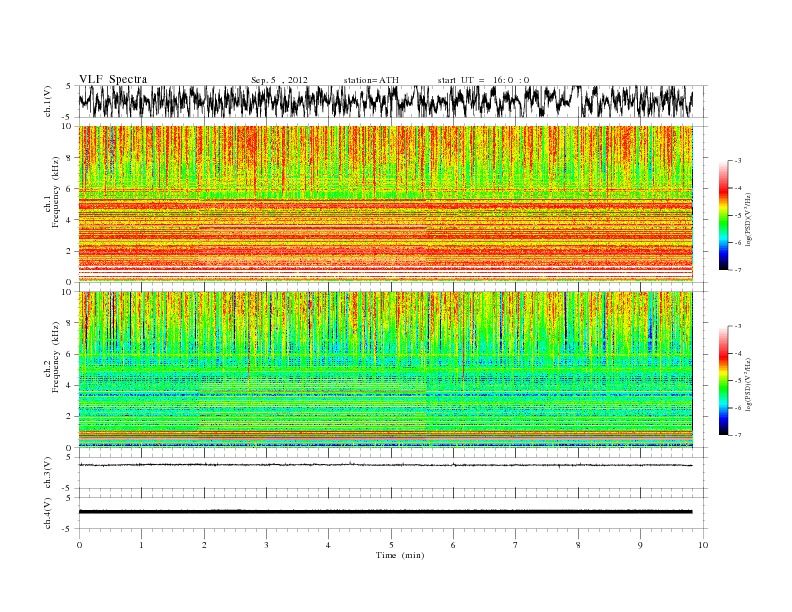Image resolution: width=792 pixels, height=612 pixels.
Task: Click the ch.1 frequency "6" tick label
Action: (x=70, y=189)
